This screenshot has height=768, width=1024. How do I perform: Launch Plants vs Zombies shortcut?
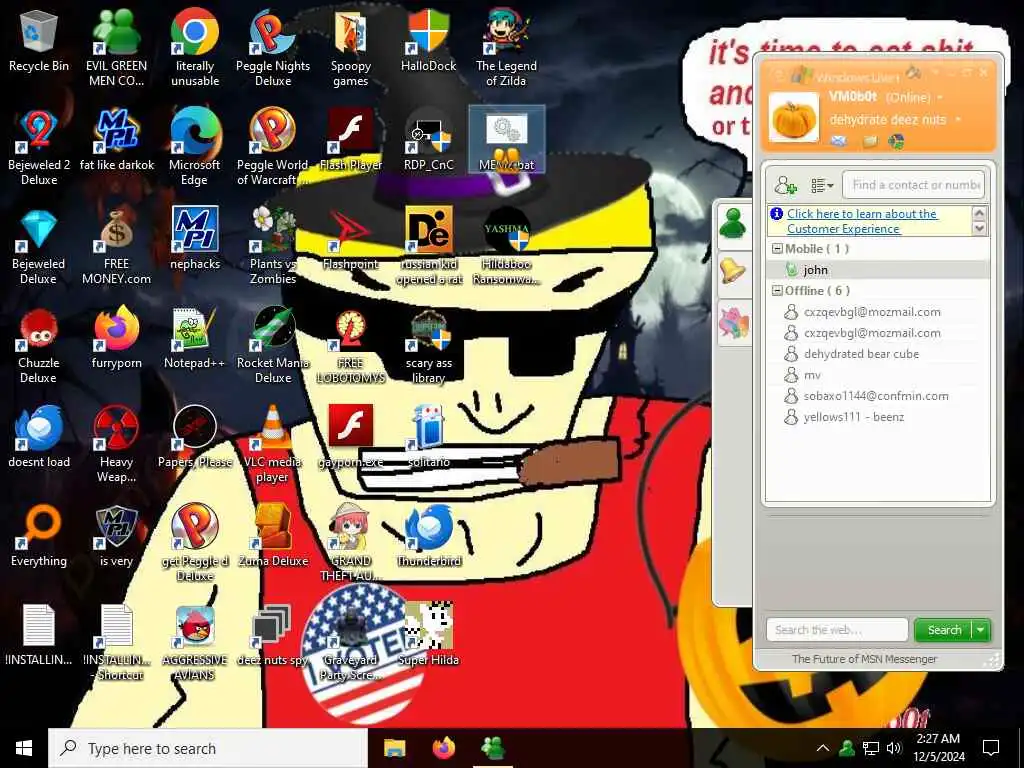click(273, 247)
